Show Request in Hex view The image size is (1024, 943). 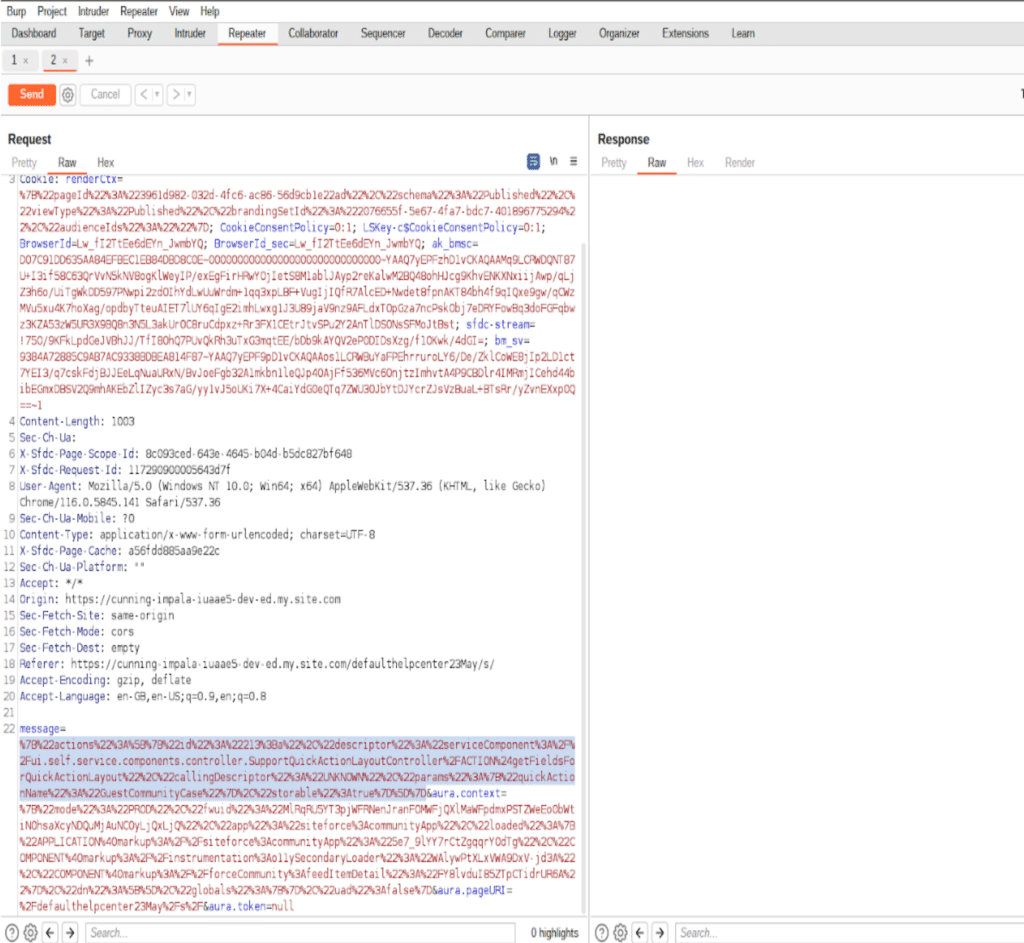(106, 163)
